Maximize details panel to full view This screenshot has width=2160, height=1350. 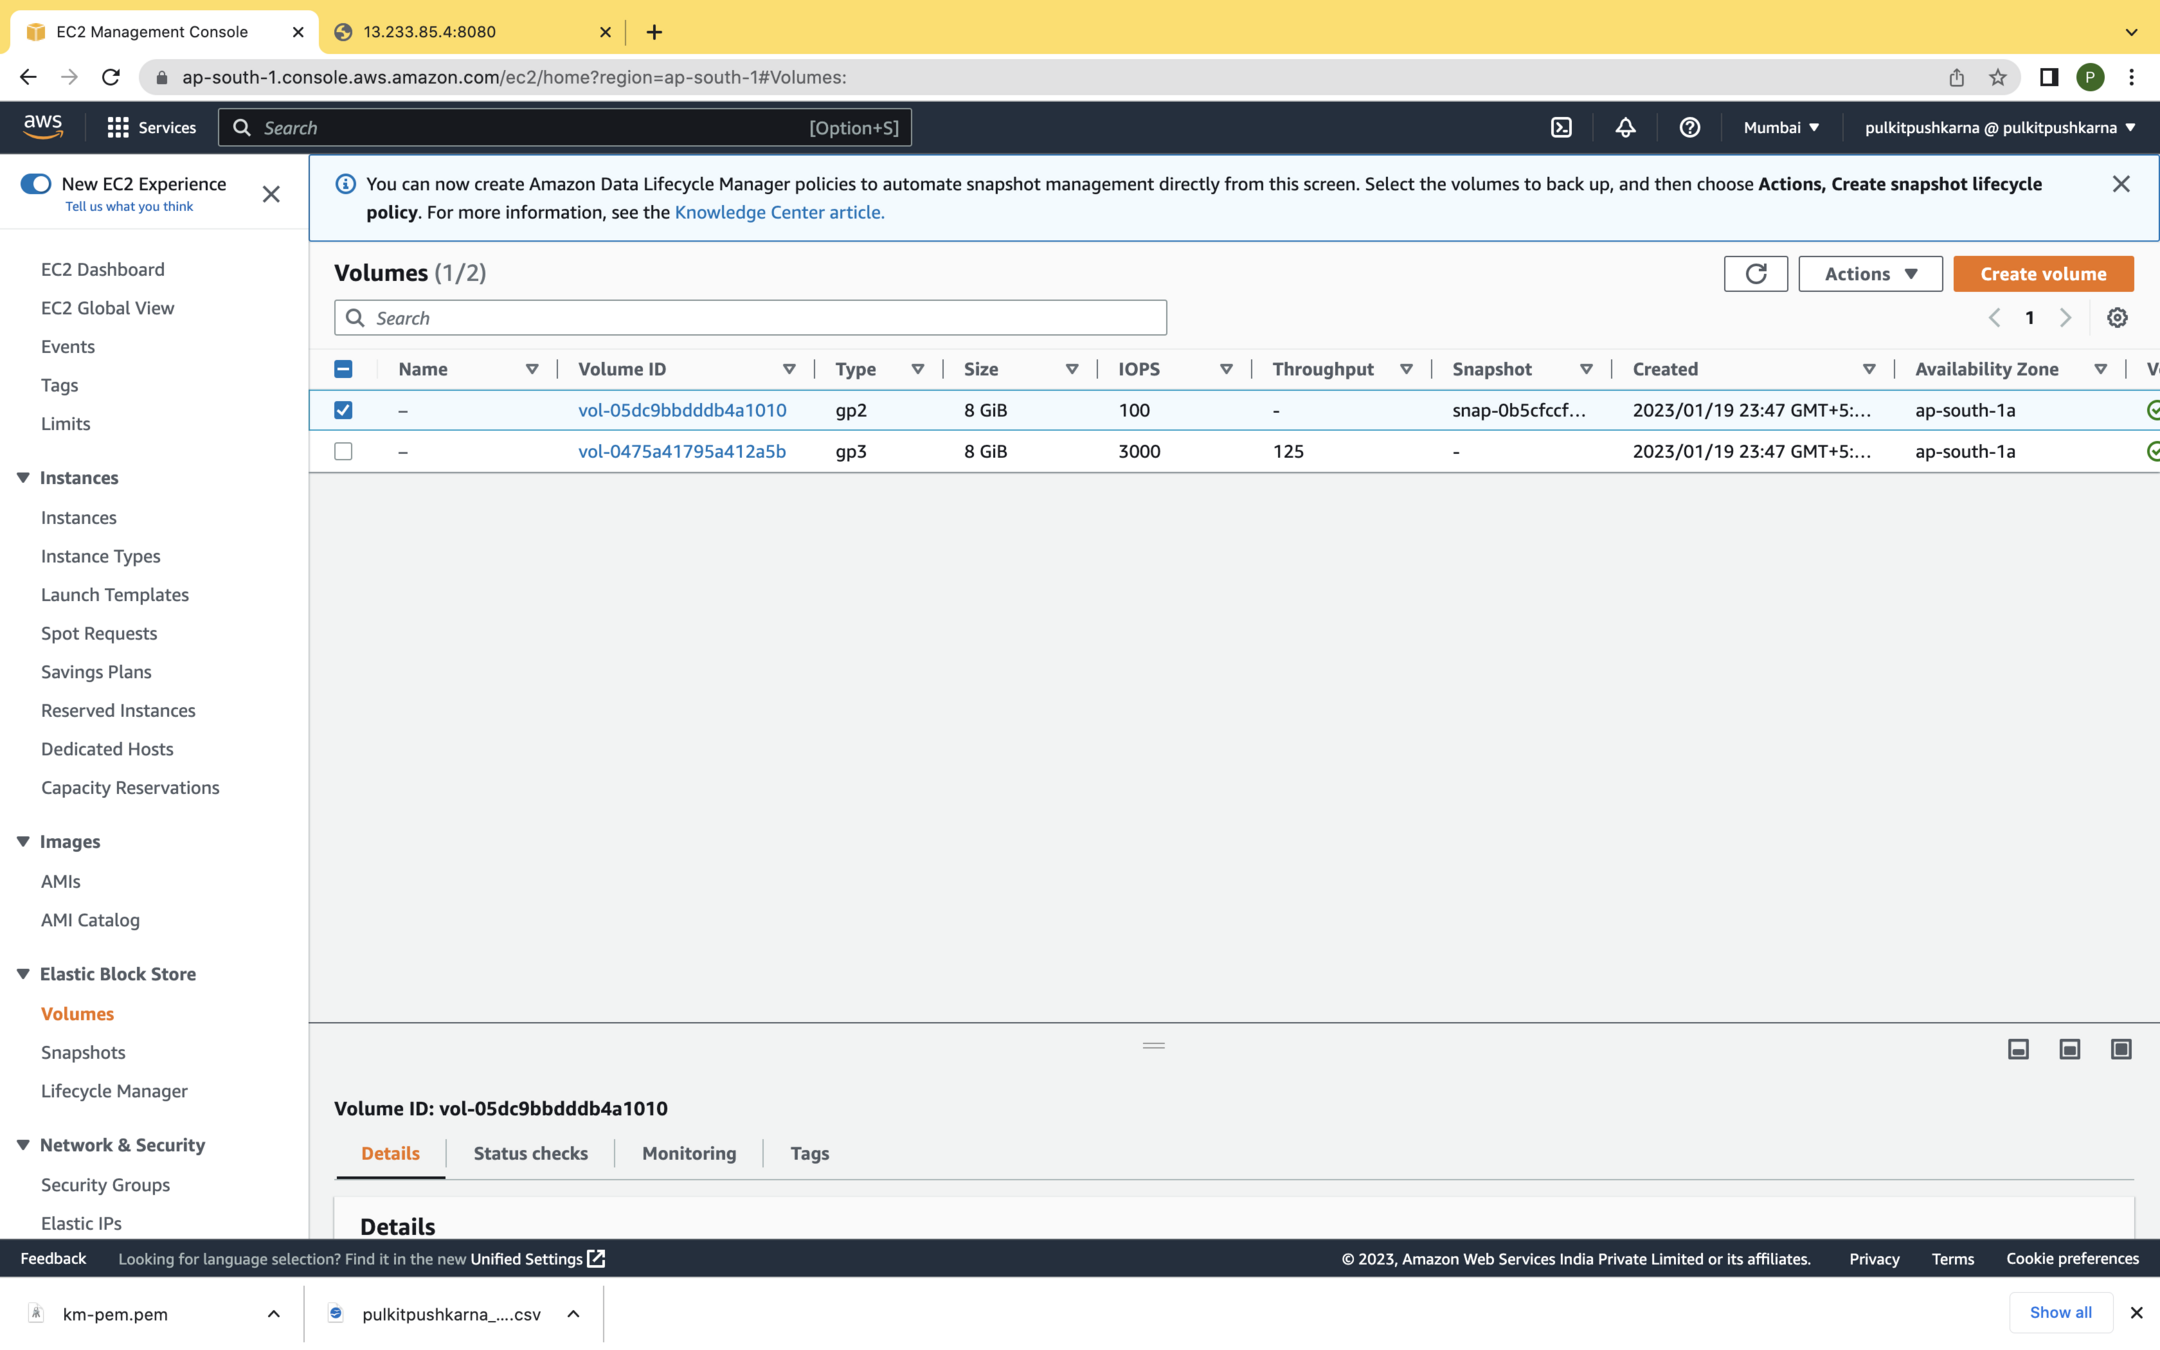pos(2120,1049)
